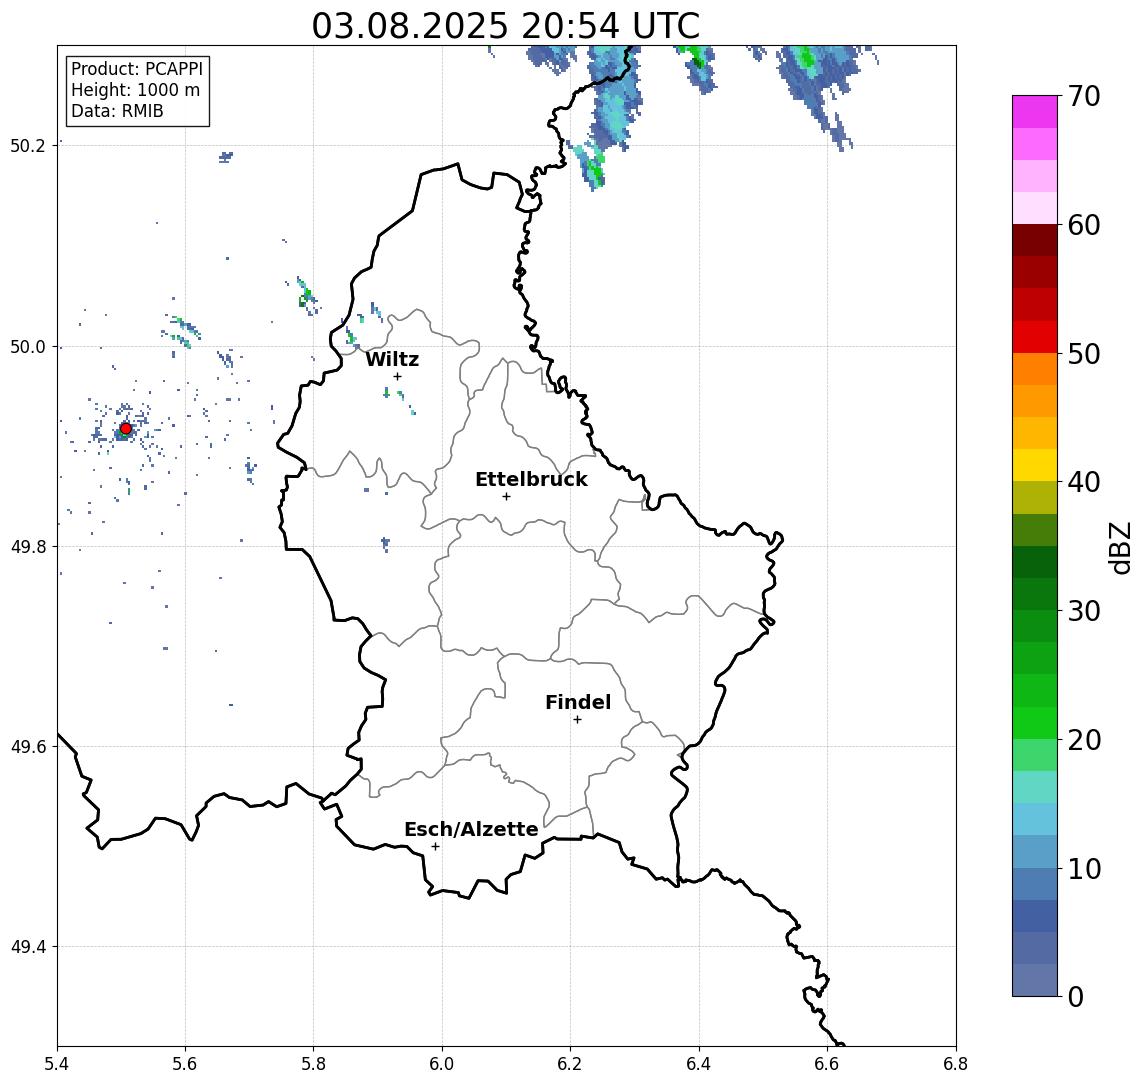This screenshot has height=1084, width=1145.
Task: Click the longitude axis label 6.2
Action: click(570, 1064)
